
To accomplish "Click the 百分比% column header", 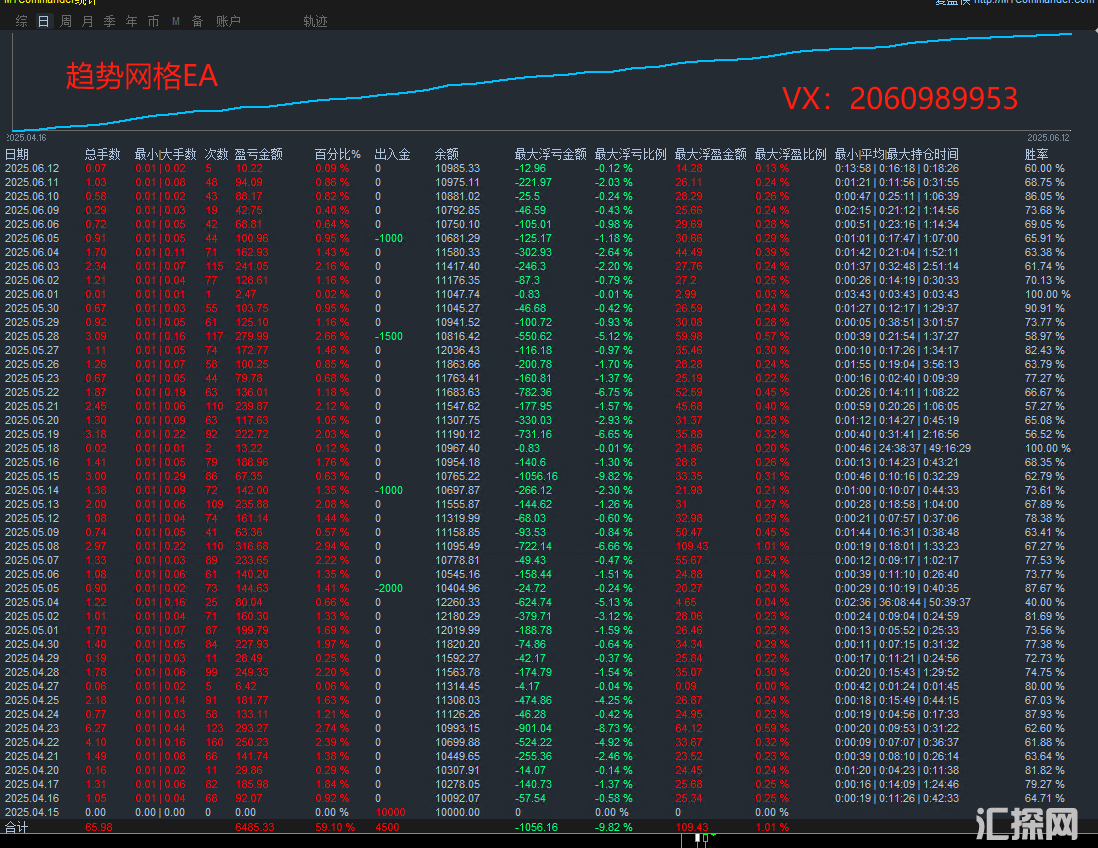I will tap(338, 154).
